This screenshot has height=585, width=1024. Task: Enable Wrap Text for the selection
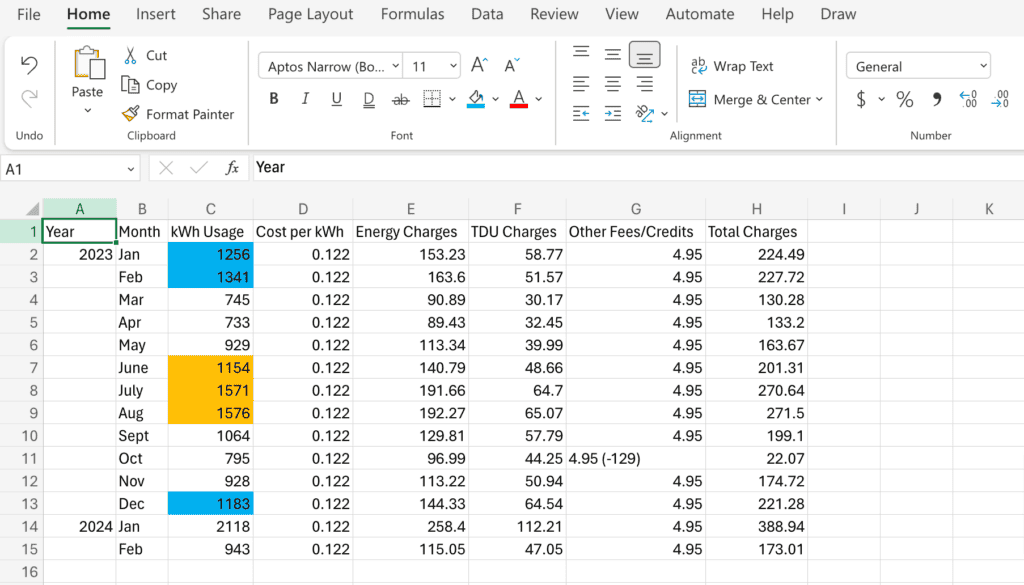coord(731,65)
